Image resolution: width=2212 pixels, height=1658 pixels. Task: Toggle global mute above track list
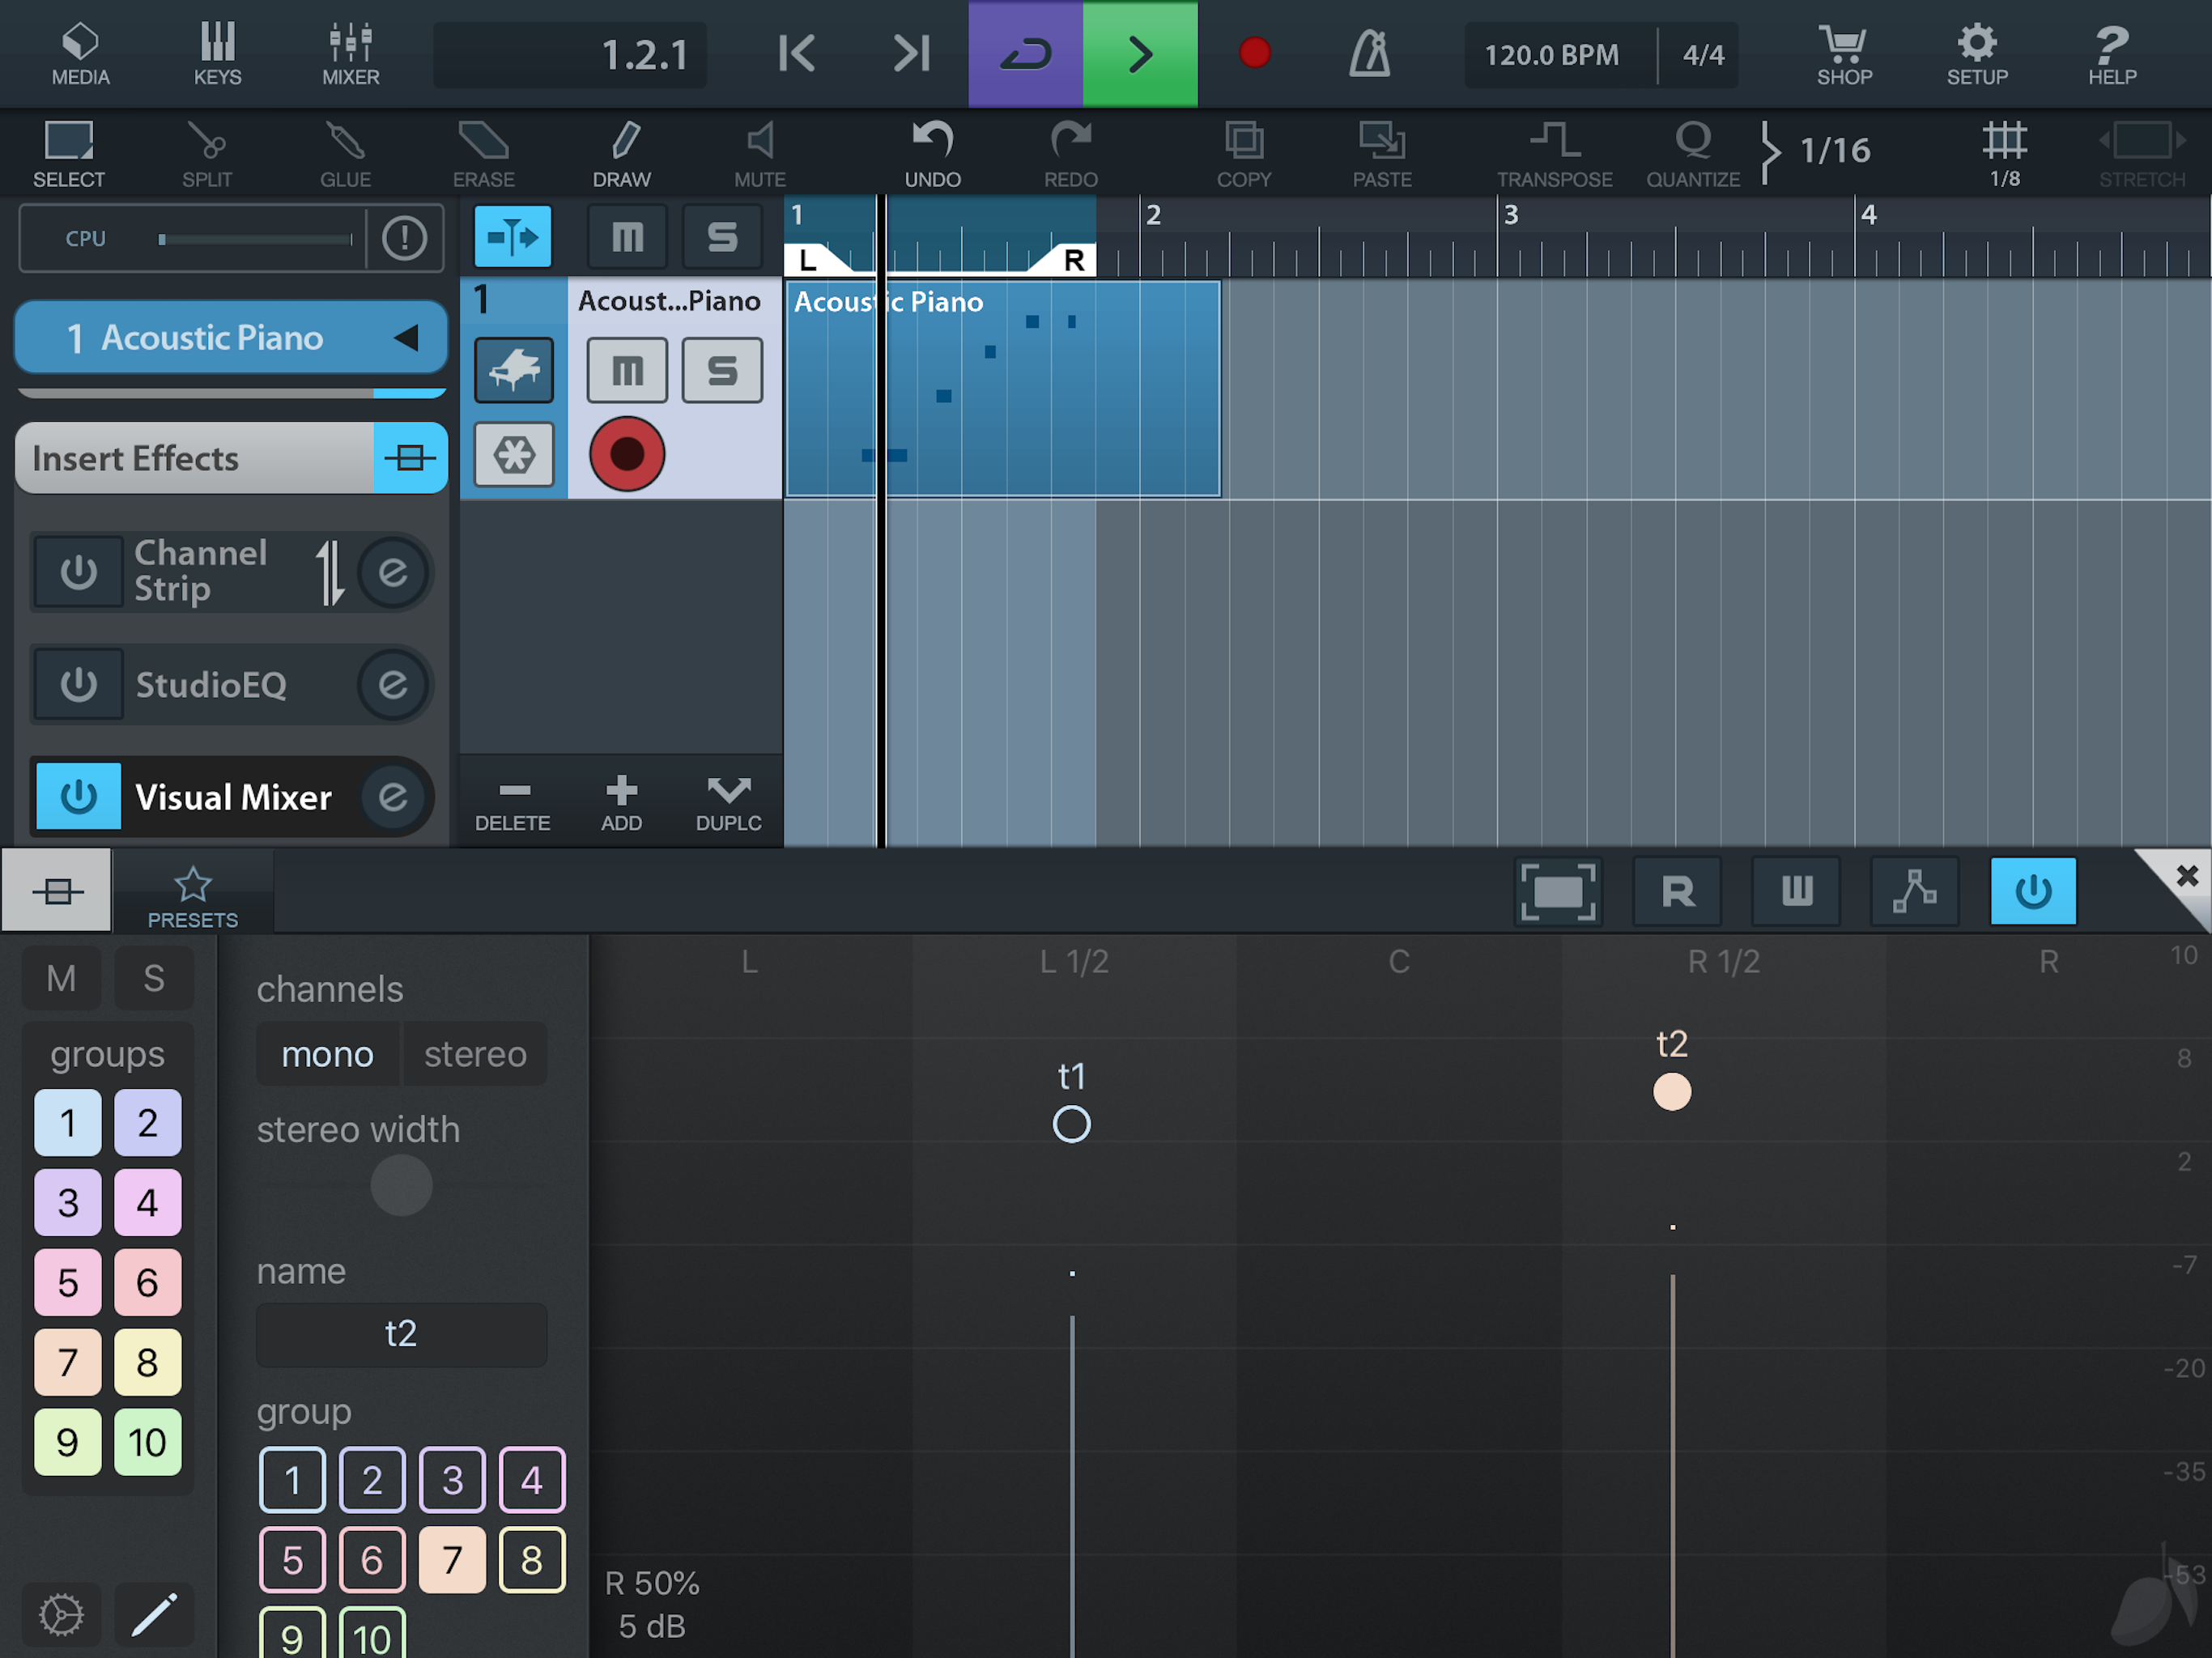627,237
